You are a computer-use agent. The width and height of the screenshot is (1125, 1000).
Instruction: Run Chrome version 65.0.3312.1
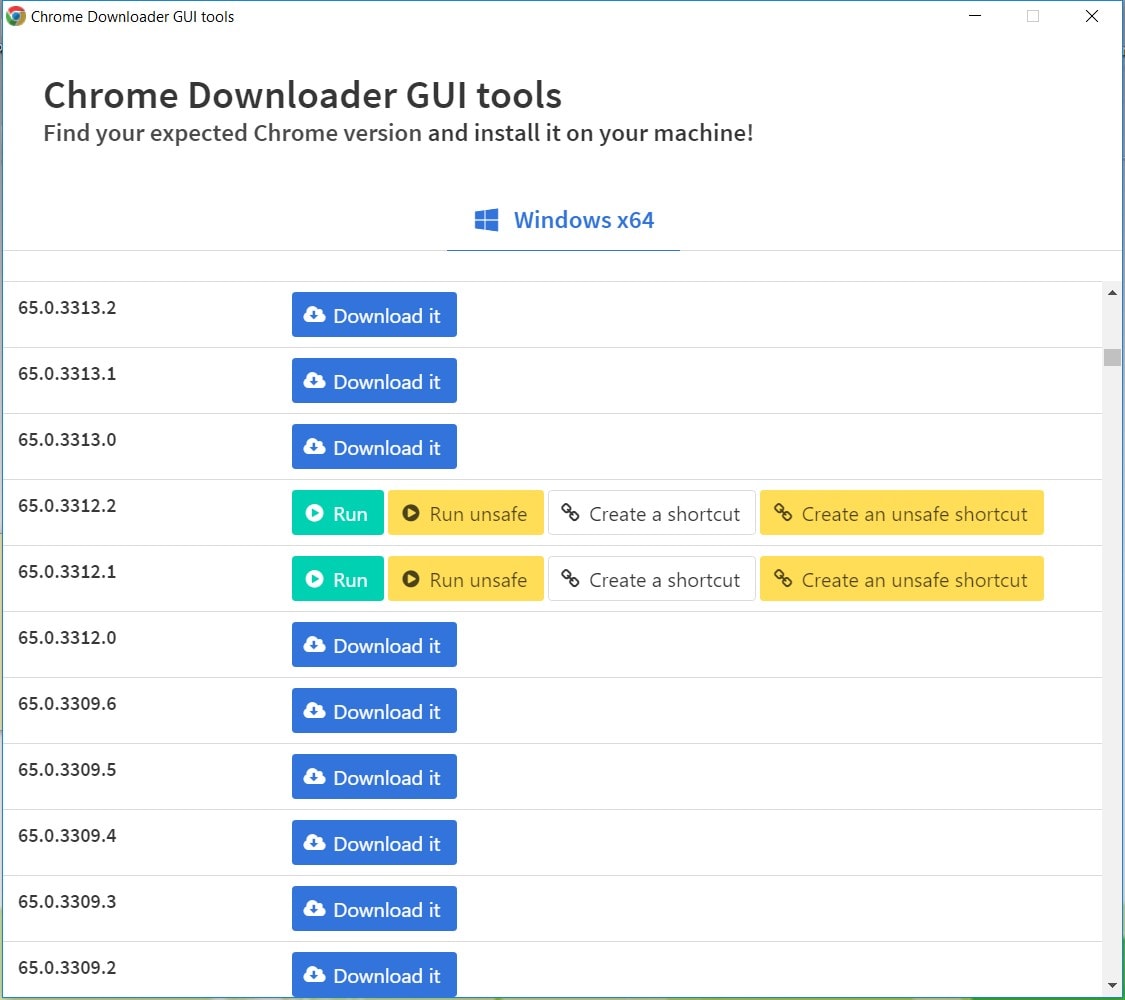pyautogui.click(x=337, y=578)
